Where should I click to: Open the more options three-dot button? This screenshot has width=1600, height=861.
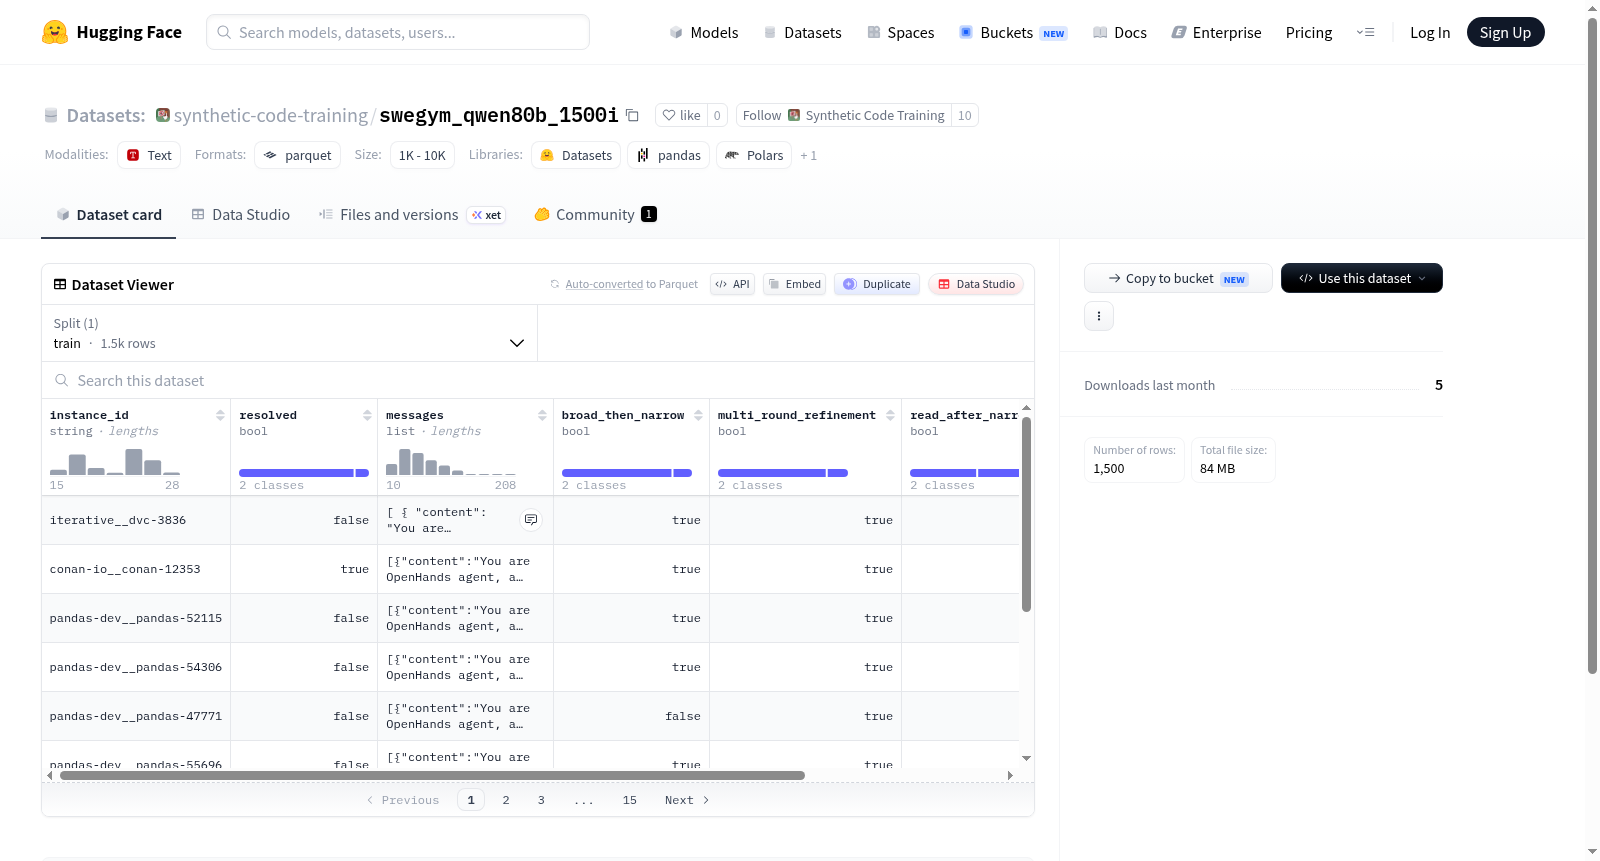pos(1099,316)
